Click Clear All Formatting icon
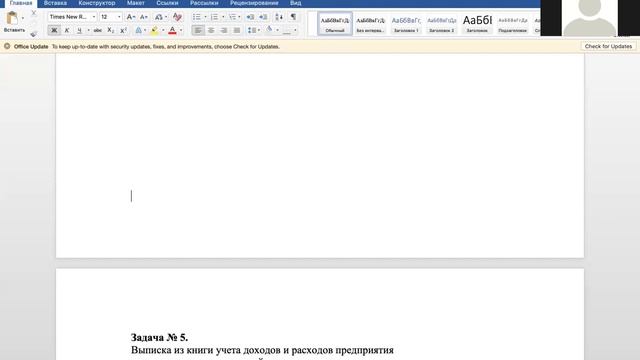Image resolution: width=640 pixels, height=360 pixels. 177,17
